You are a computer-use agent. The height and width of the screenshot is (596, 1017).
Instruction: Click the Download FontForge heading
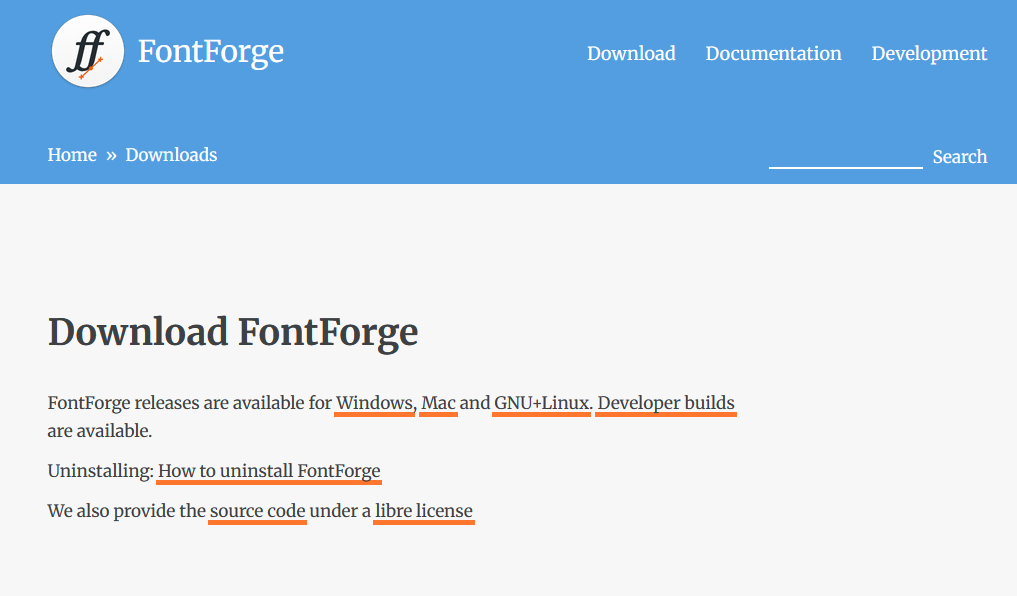tap(232, 332)
